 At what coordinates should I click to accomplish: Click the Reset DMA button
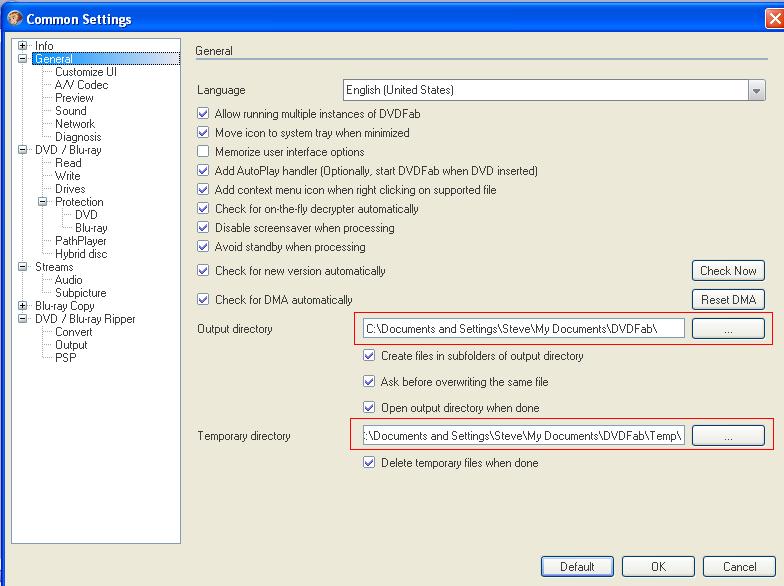[x=728, y=300]
